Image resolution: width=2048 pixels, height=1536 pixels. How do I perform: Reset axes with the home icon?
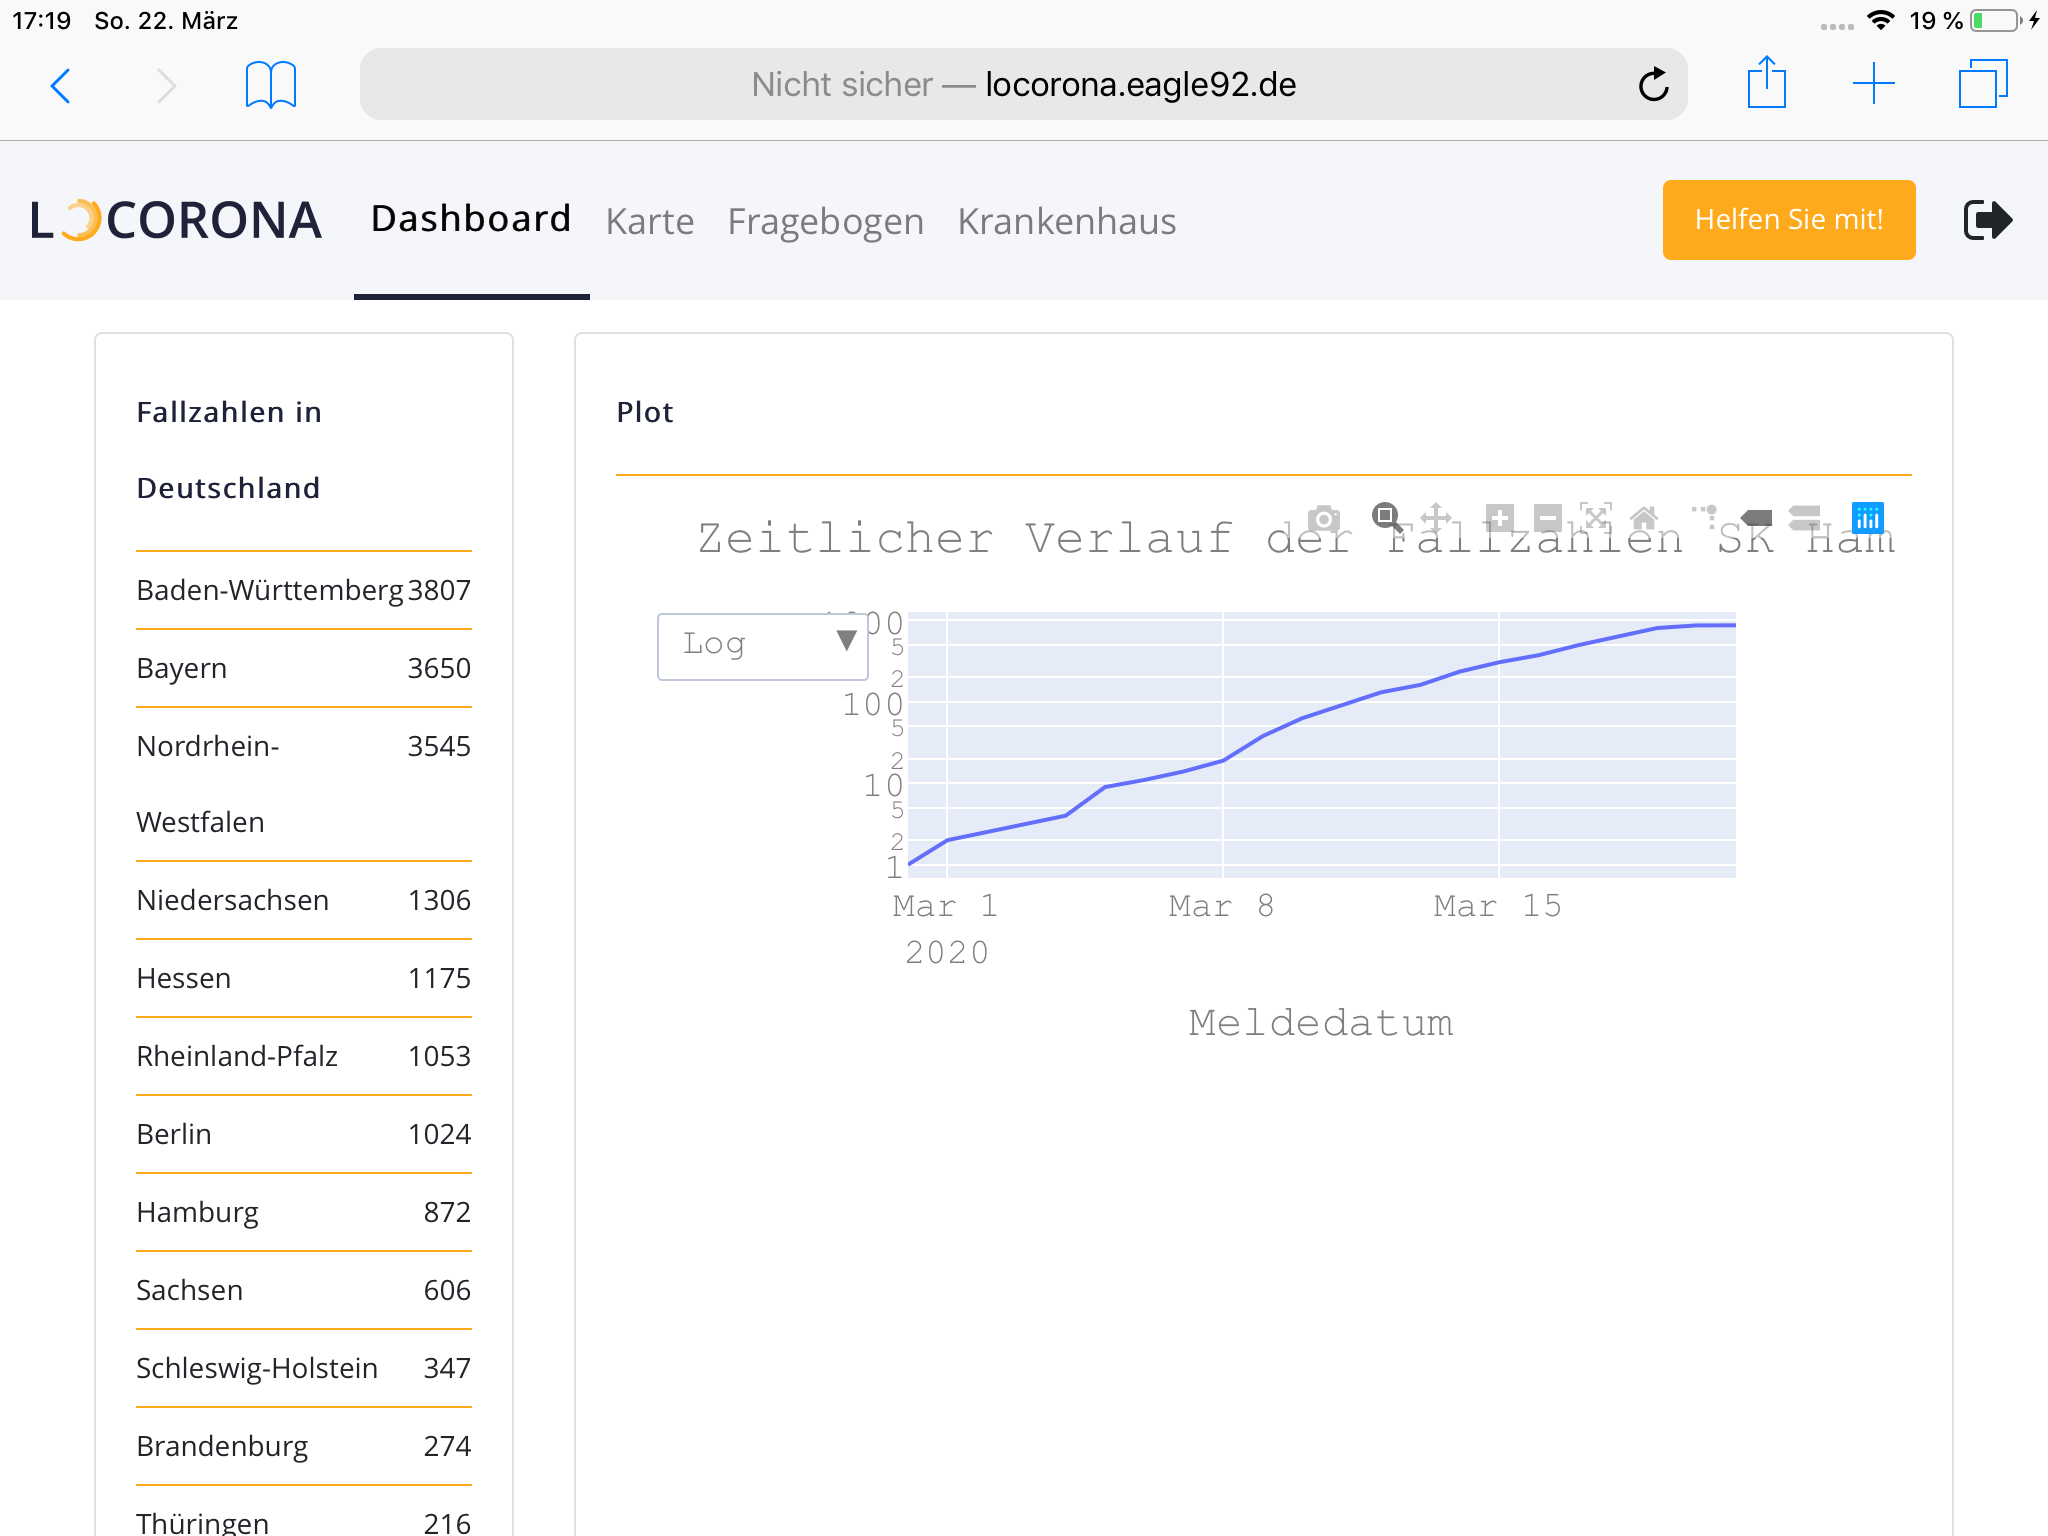(1644, 517)
